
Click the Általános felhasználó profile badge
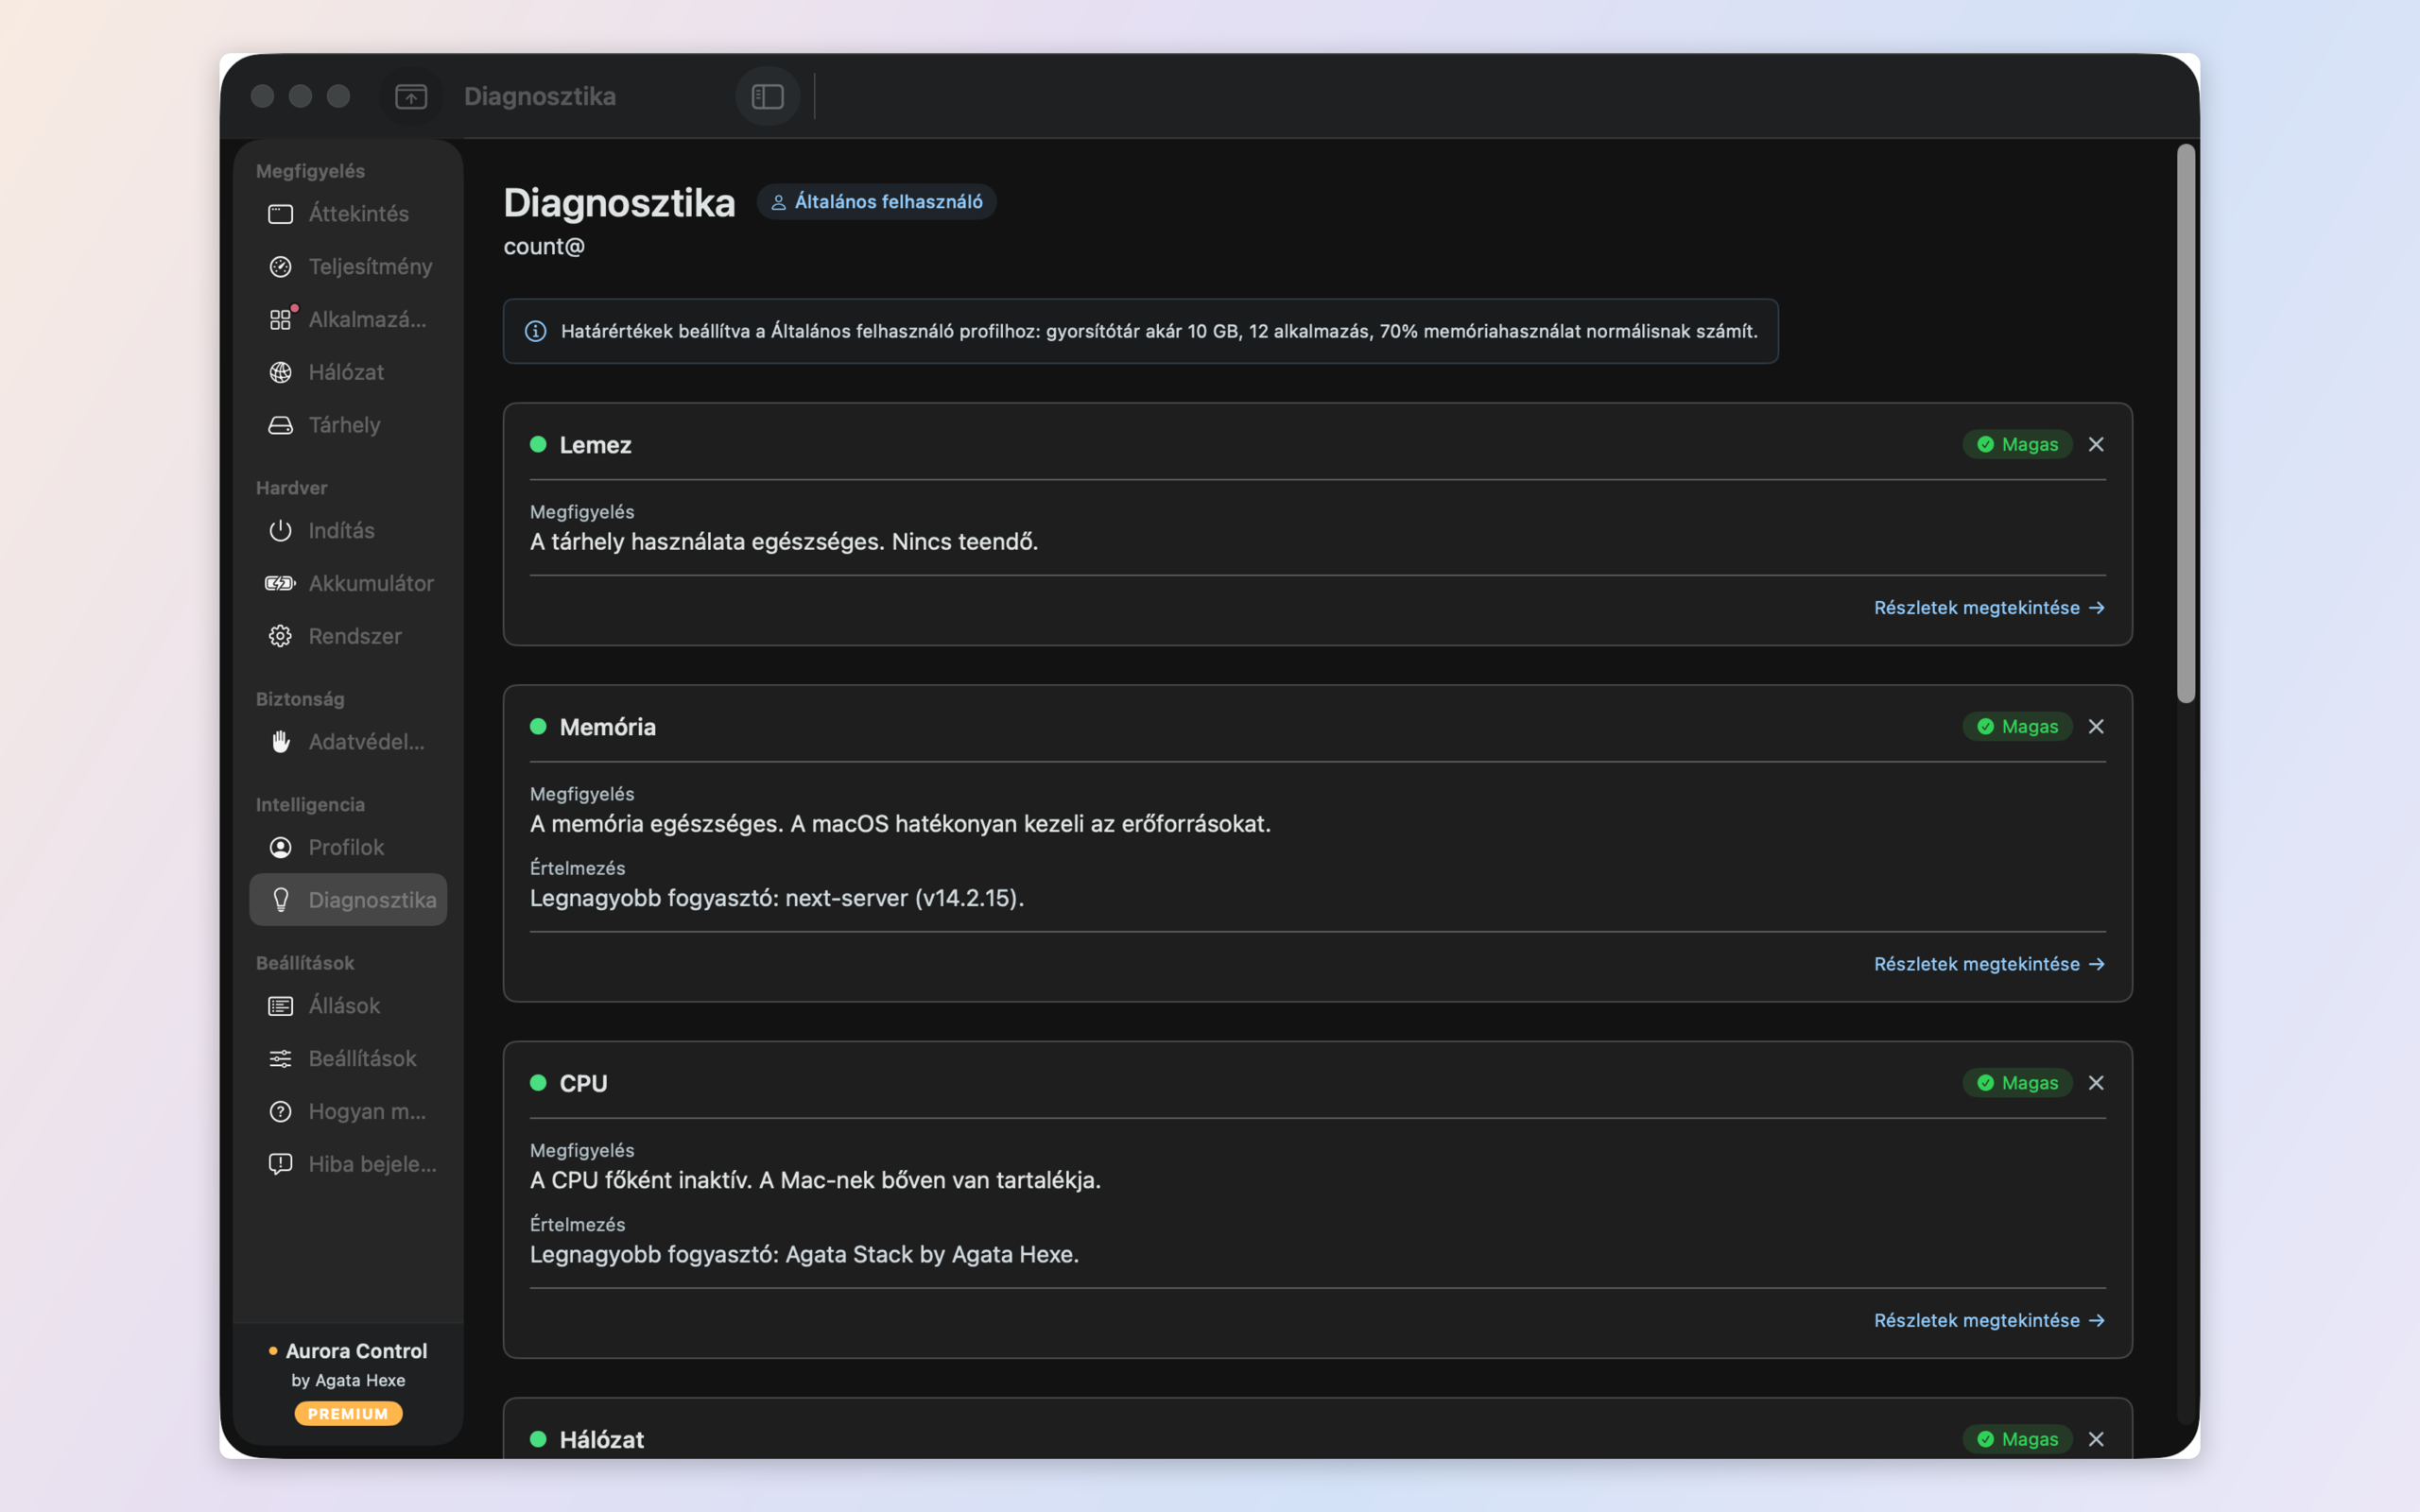(x=876, y=201)
